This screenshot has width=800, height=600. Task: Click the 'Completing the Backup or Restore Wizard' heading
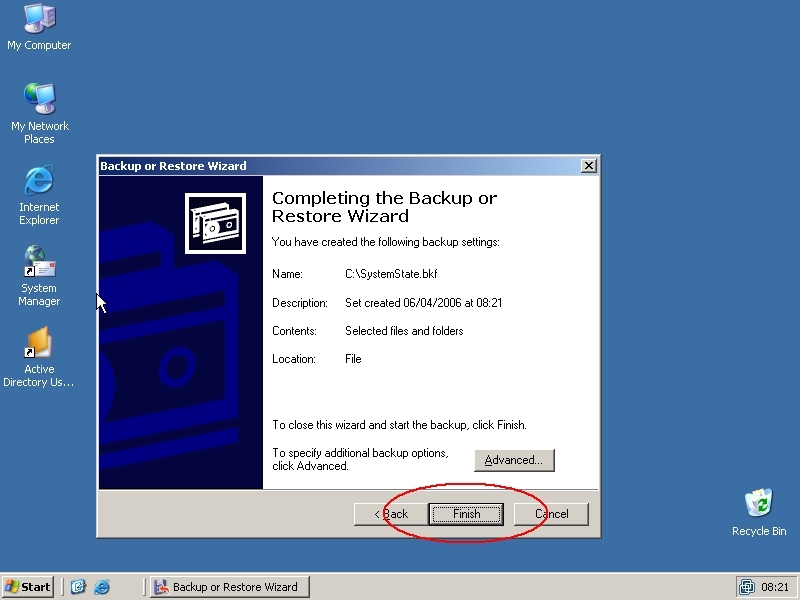click(384, 207)
